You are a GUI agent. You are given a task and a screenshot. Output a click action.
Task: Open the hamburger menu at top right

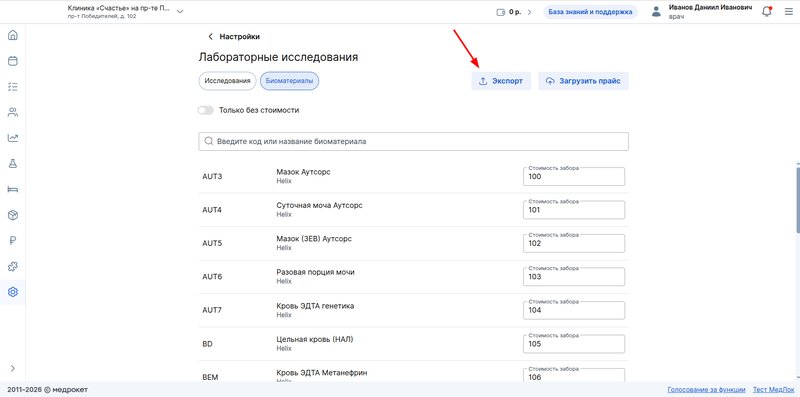789,12
